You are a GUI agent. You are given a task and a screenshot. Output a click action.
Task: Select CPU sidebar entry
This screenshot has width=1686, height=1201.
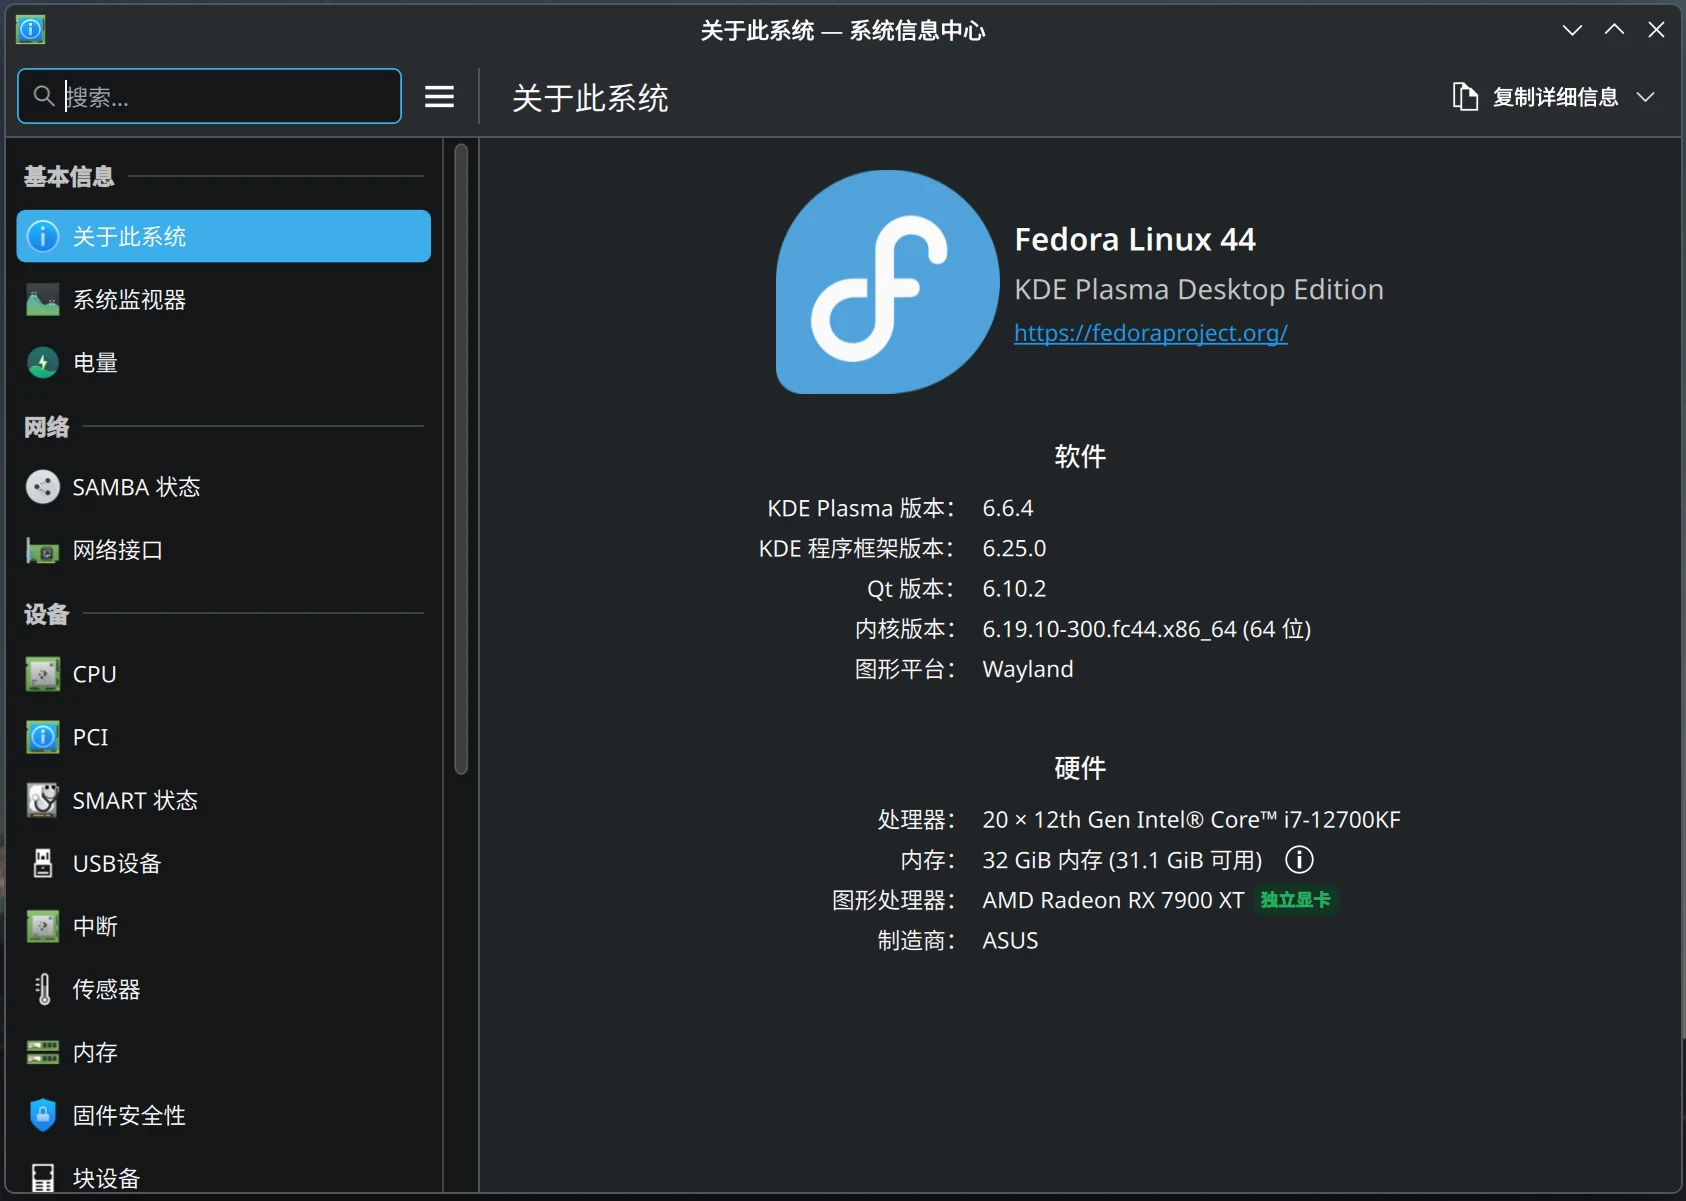(223, 674)
